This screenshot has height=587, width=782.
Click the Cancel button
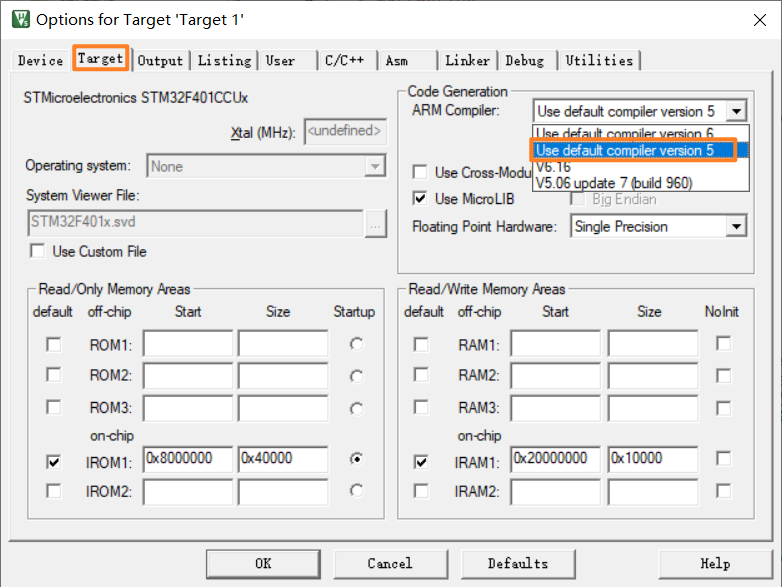391,564
